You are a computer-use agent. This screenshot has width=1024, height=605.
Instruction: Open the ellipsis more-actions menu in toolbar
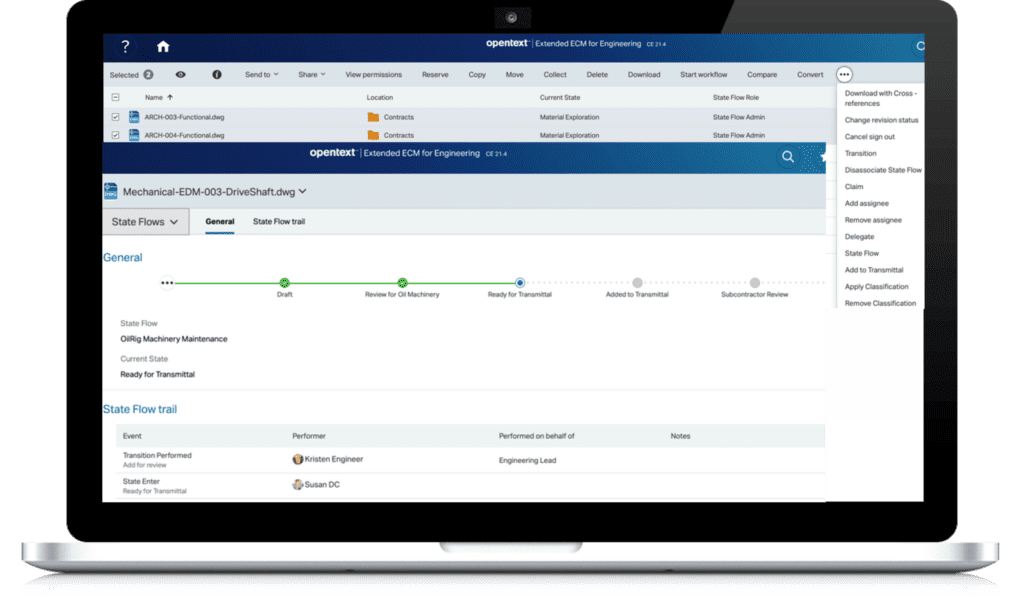[843, 74]
